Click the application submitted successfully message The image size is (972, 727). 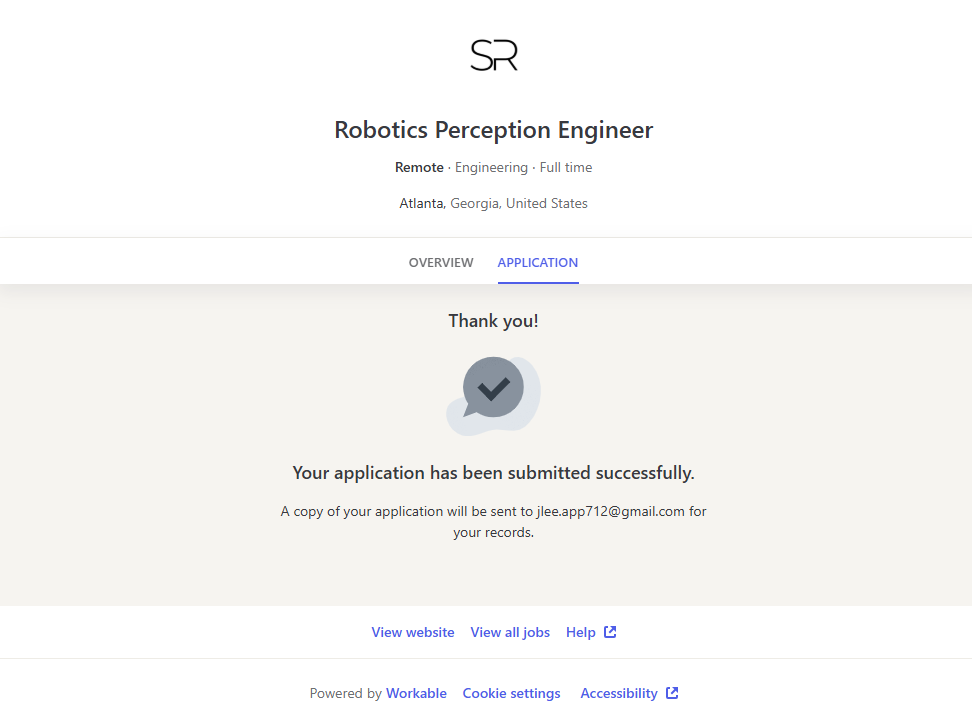point(493,473)
